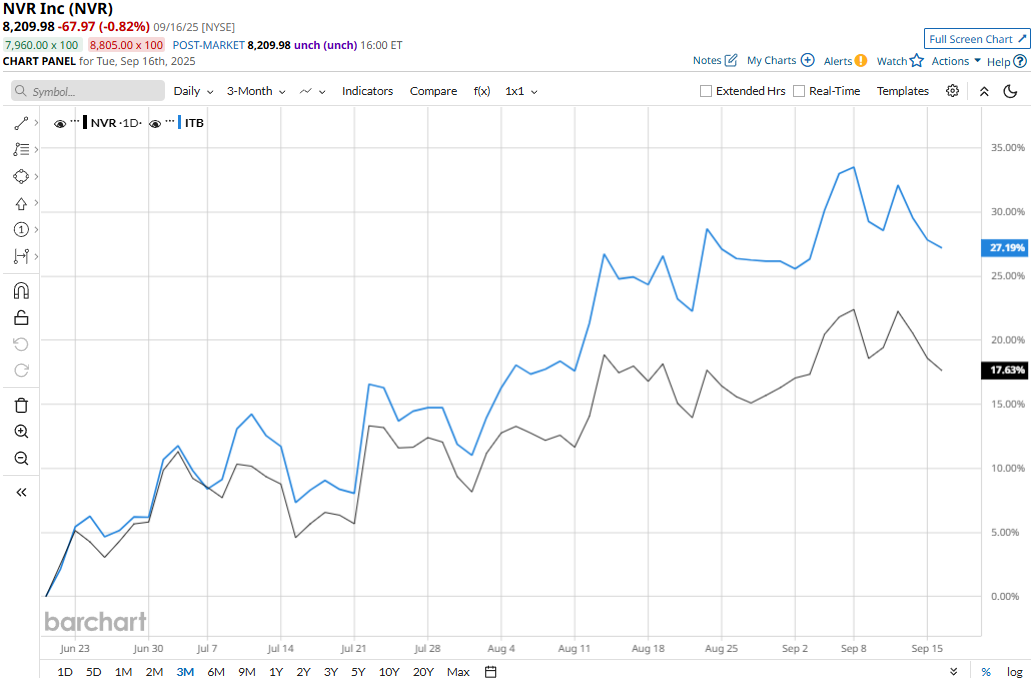Enable the Real-Time checkbox
The image size is (1032, 678).
(x=799, y=91)
